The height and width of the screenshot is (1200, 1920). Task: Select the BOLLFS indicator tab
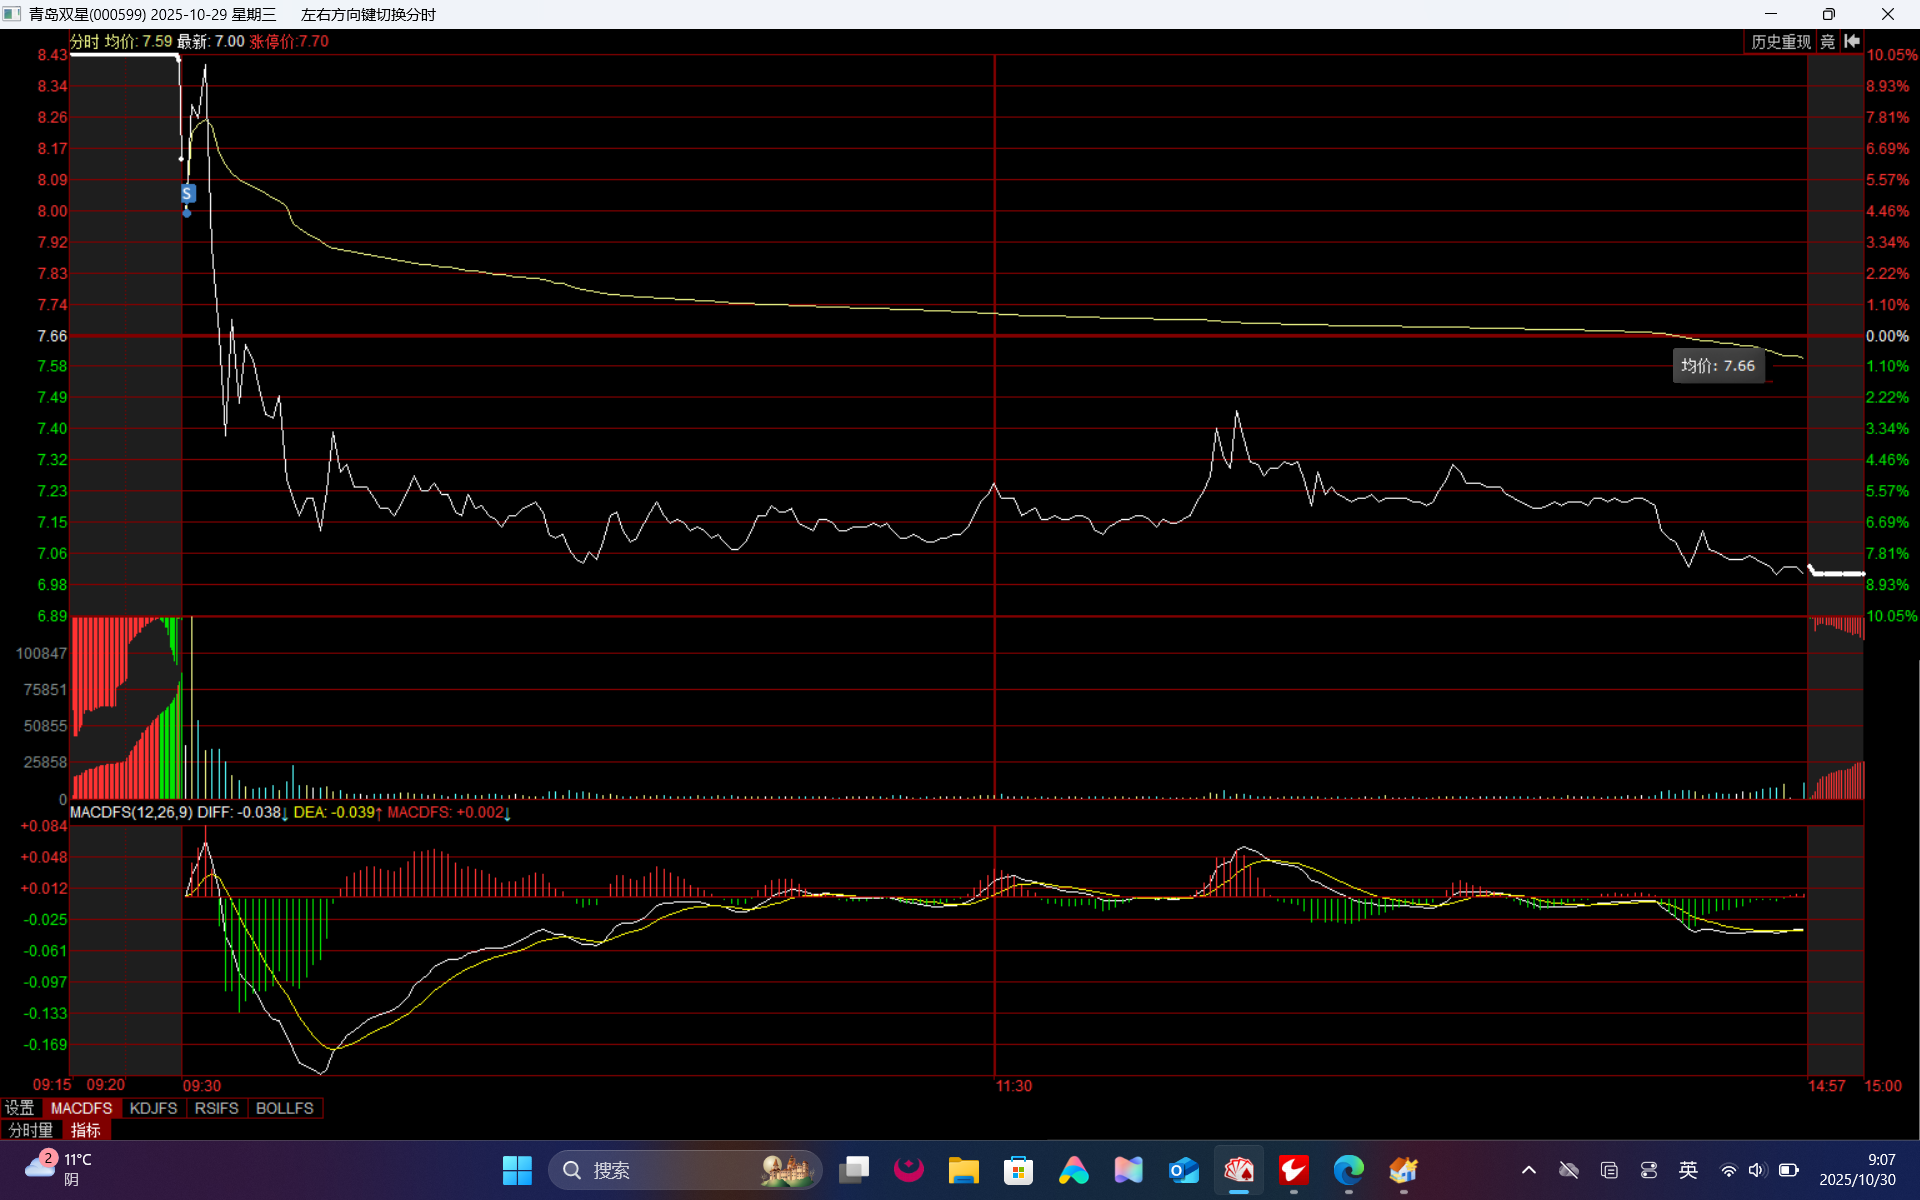284,1108
